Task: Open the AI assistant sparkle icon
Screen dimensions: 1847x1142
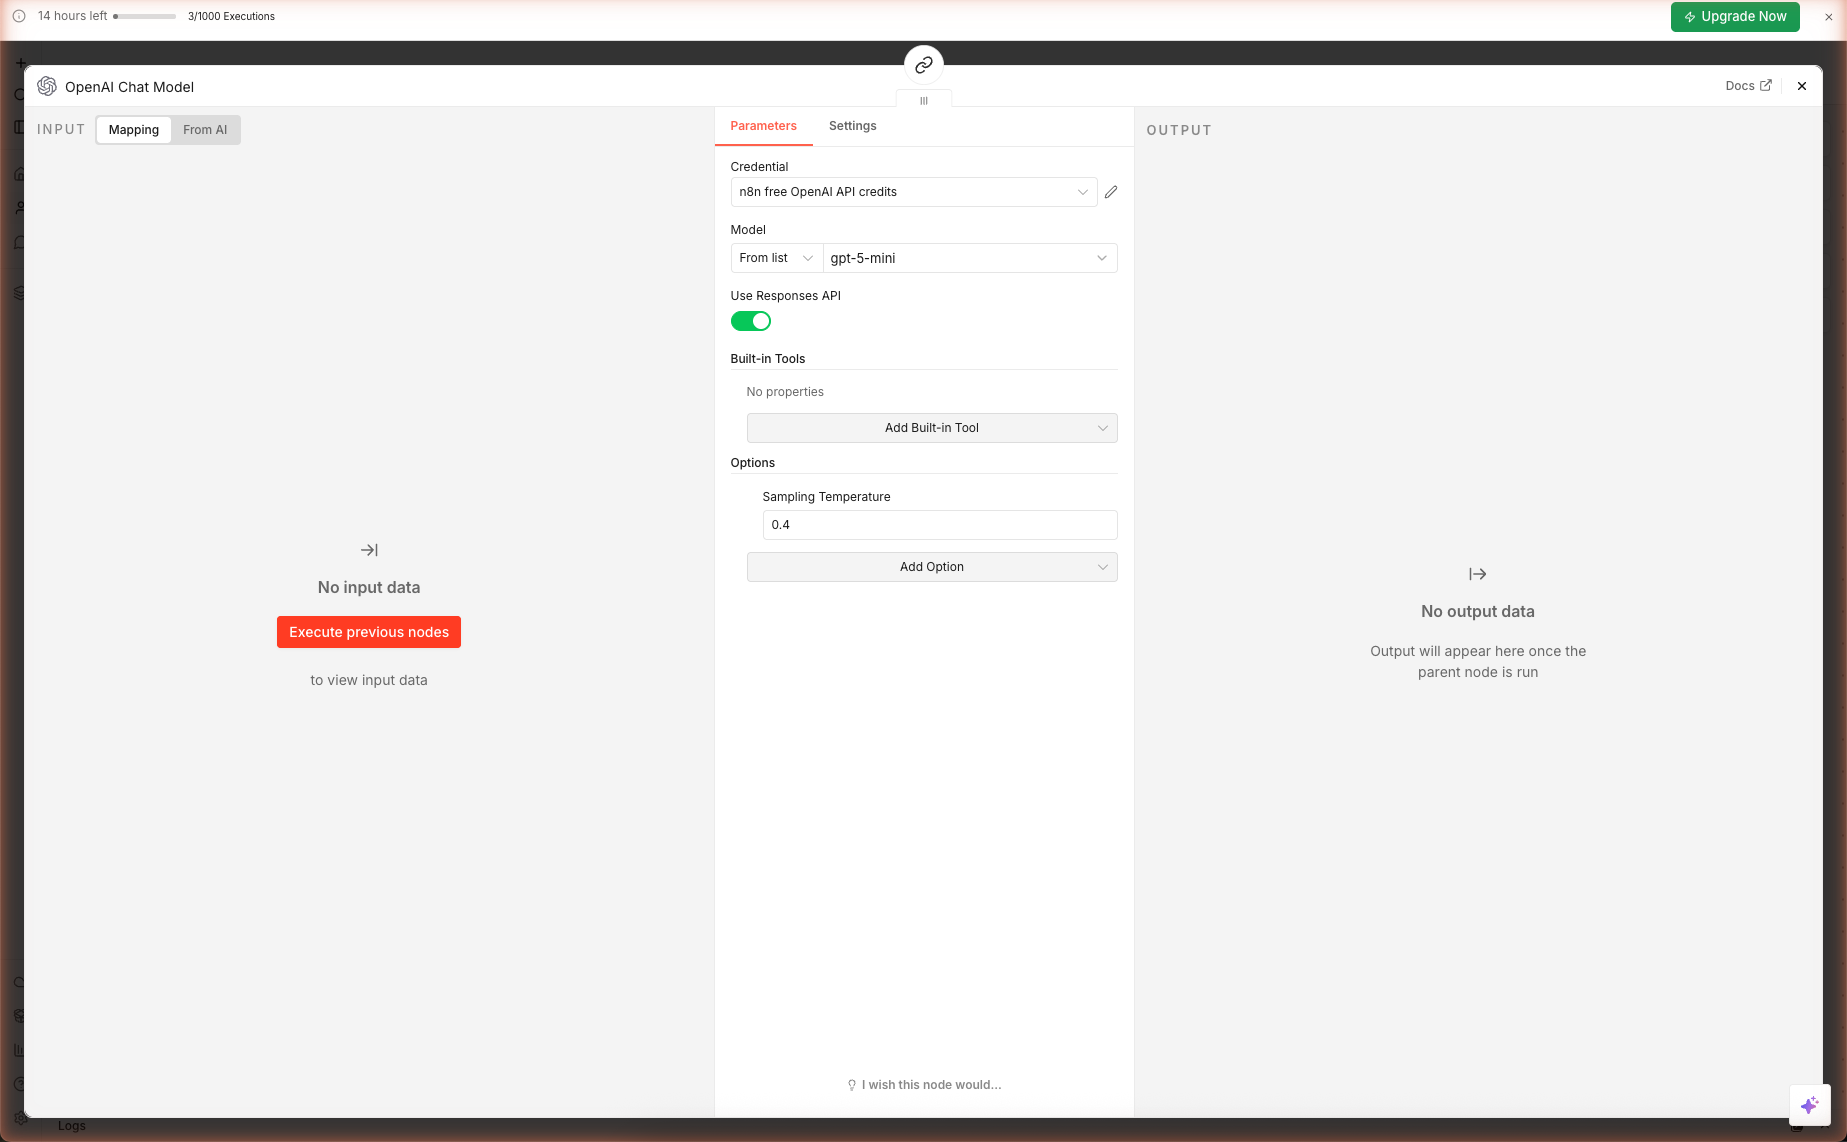Action: [x=1809, y=1105]
